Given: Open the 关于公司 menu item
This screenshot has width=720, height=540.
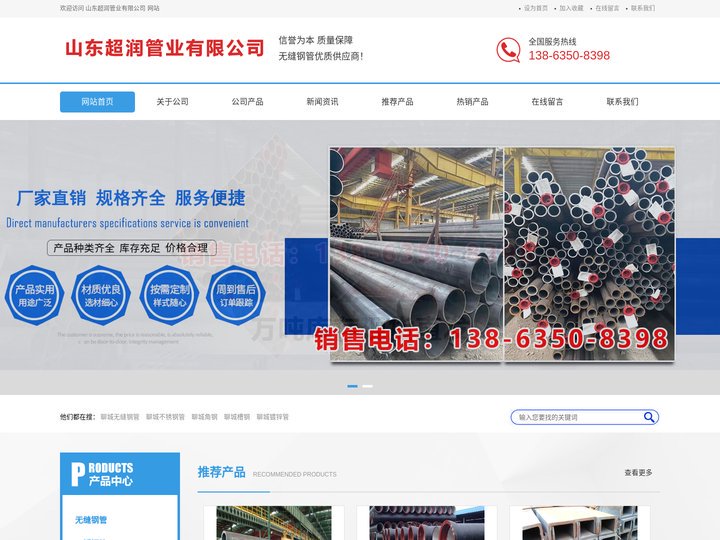Looking at the screenshot, I should click(x=172, y=101).
